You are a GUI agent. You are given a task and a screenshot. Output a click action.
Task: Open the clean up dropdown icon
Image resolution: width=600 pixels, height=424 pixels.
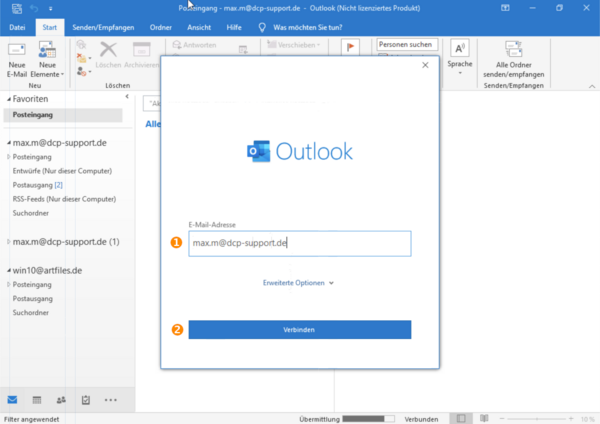pos(83,58)
